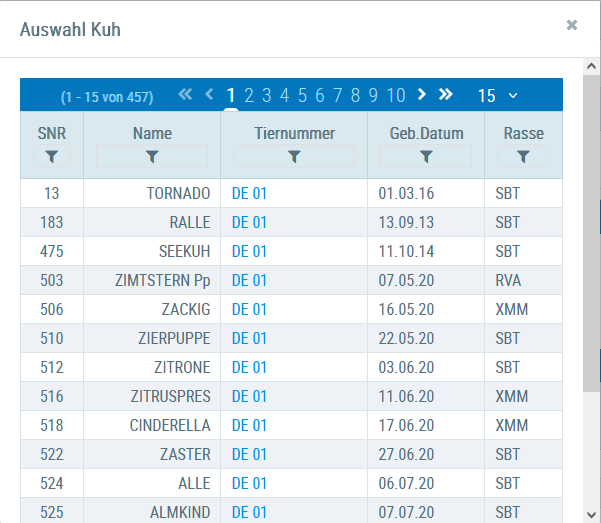The height and width of the screenshot is (523, 601).
Task: Open the Name column filter
Action: [x=152, y=157]
